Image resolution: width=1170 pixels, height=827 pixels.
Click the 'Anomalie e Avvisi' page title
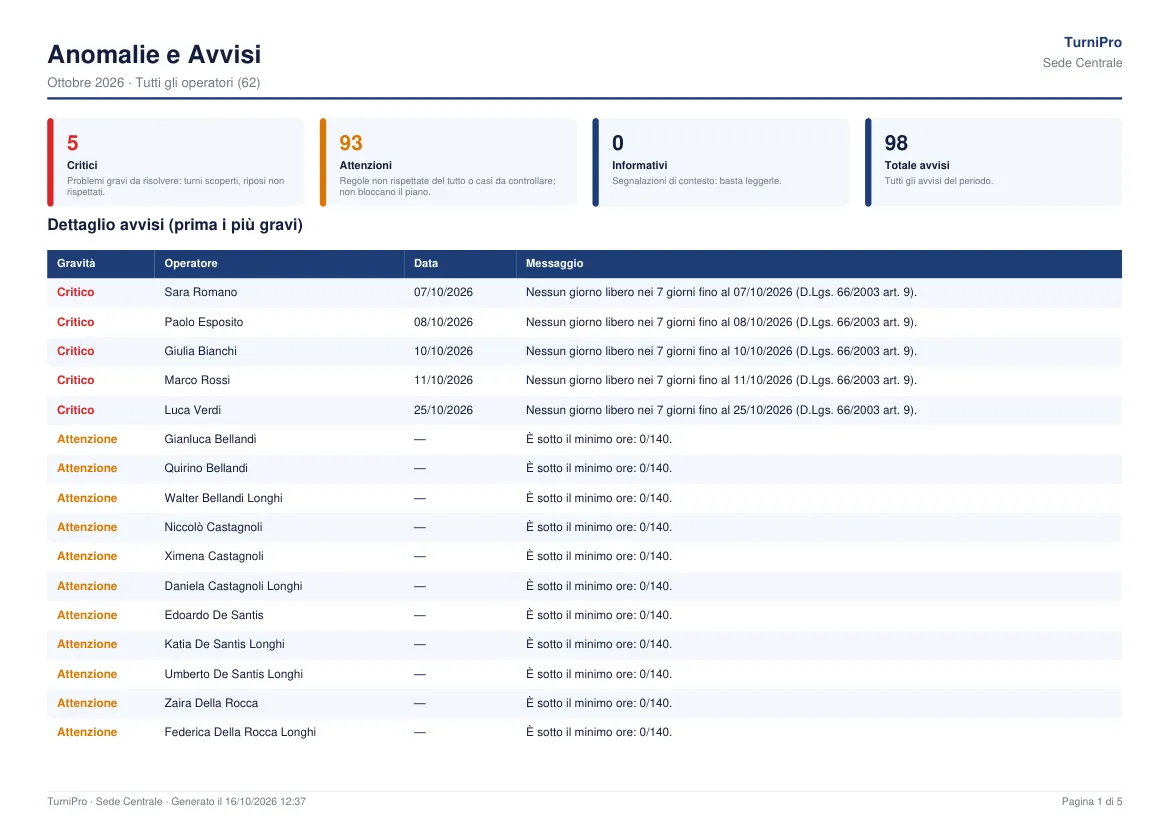click(154, 54)
